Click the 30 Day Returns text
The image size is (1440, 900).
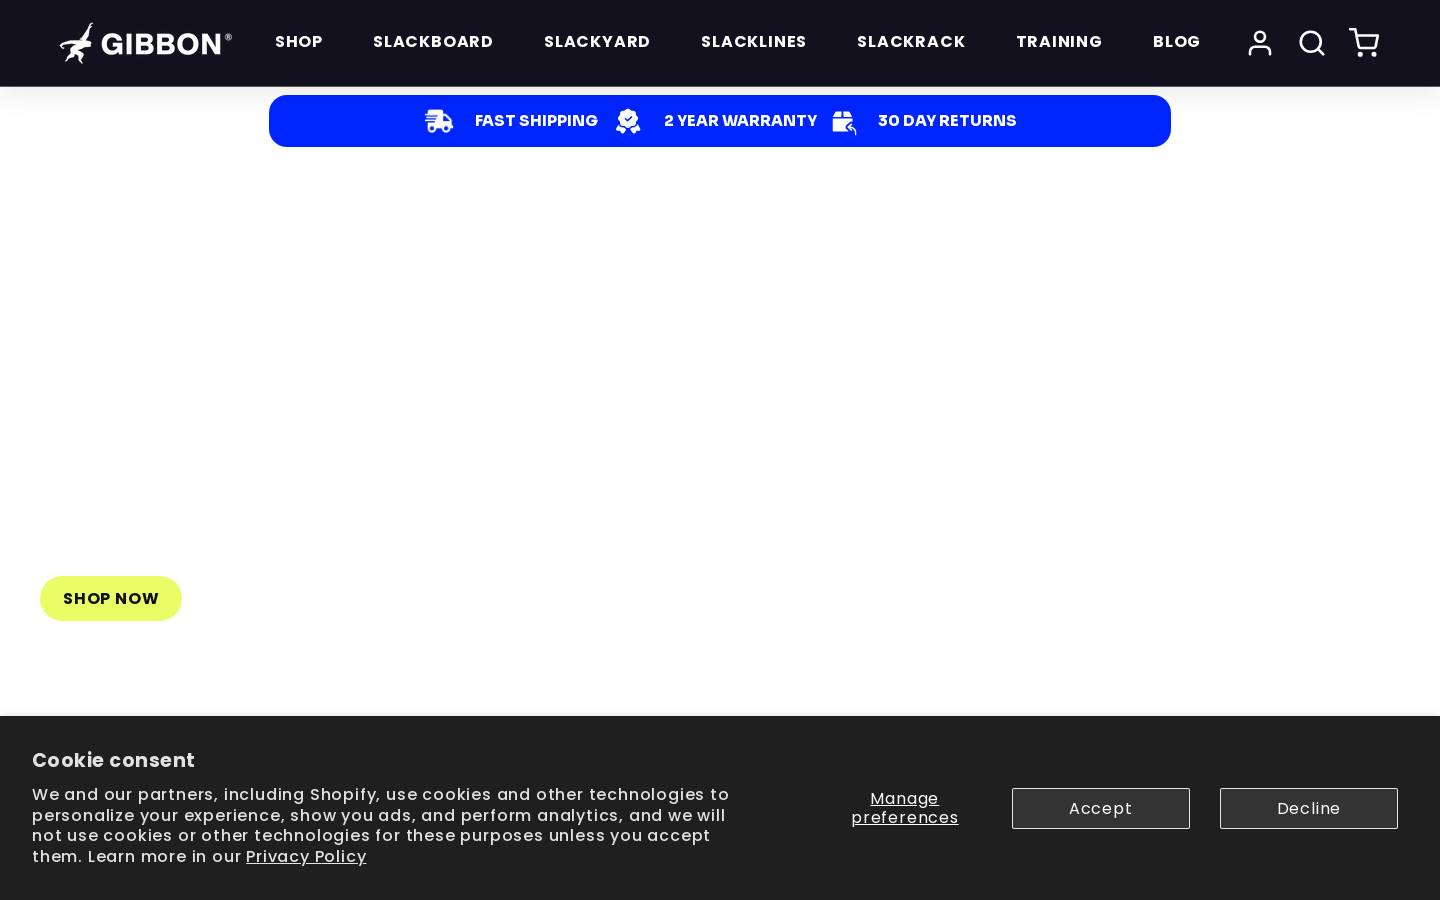(x=947, y=121)
